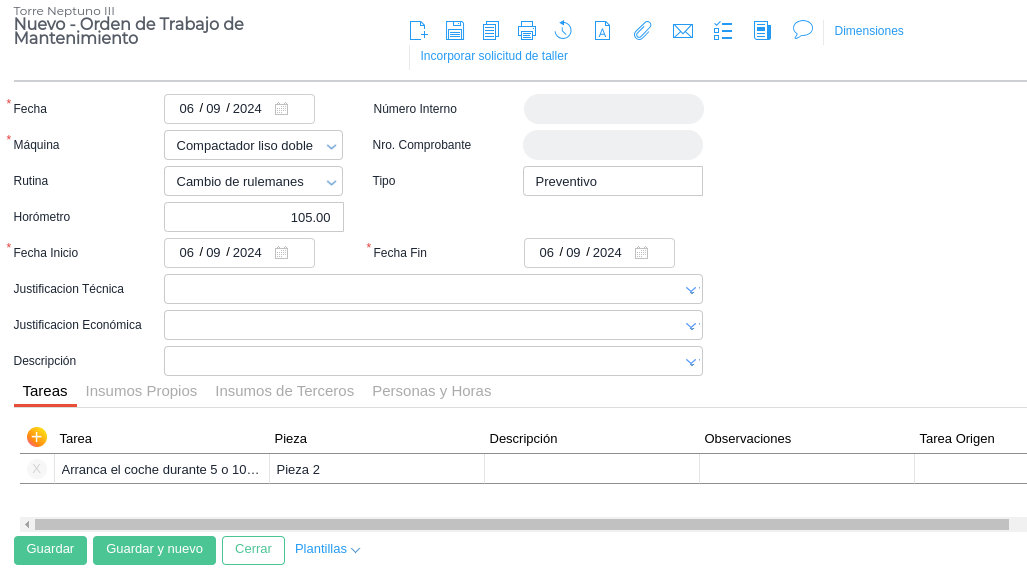Open the Plantillas dropdown menu
This screenshot has height=572, width=1027.
click(x=327, y=549)
